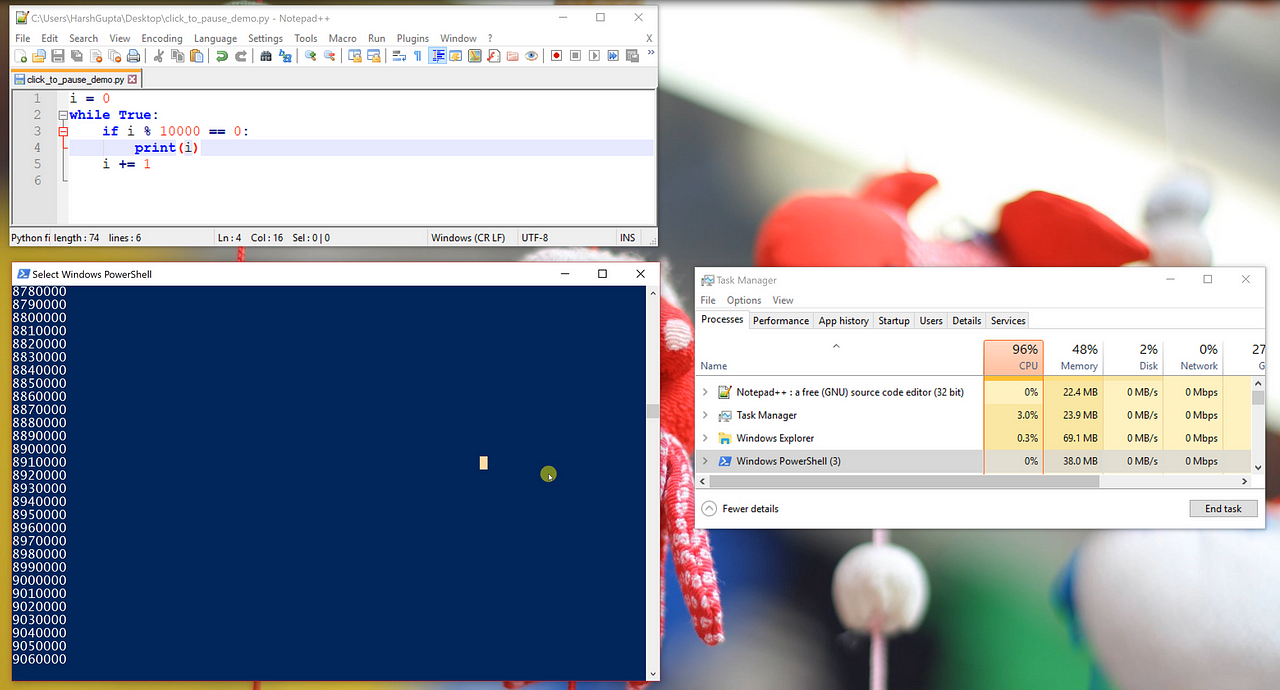
Task: Click the Save icon in Notepad++ toolbar
Action: pyautogui.click(x=57, y=56)
